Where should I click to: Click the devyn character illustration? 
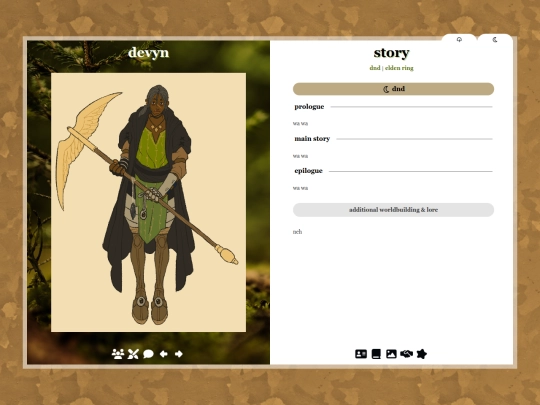click(148, 202)
